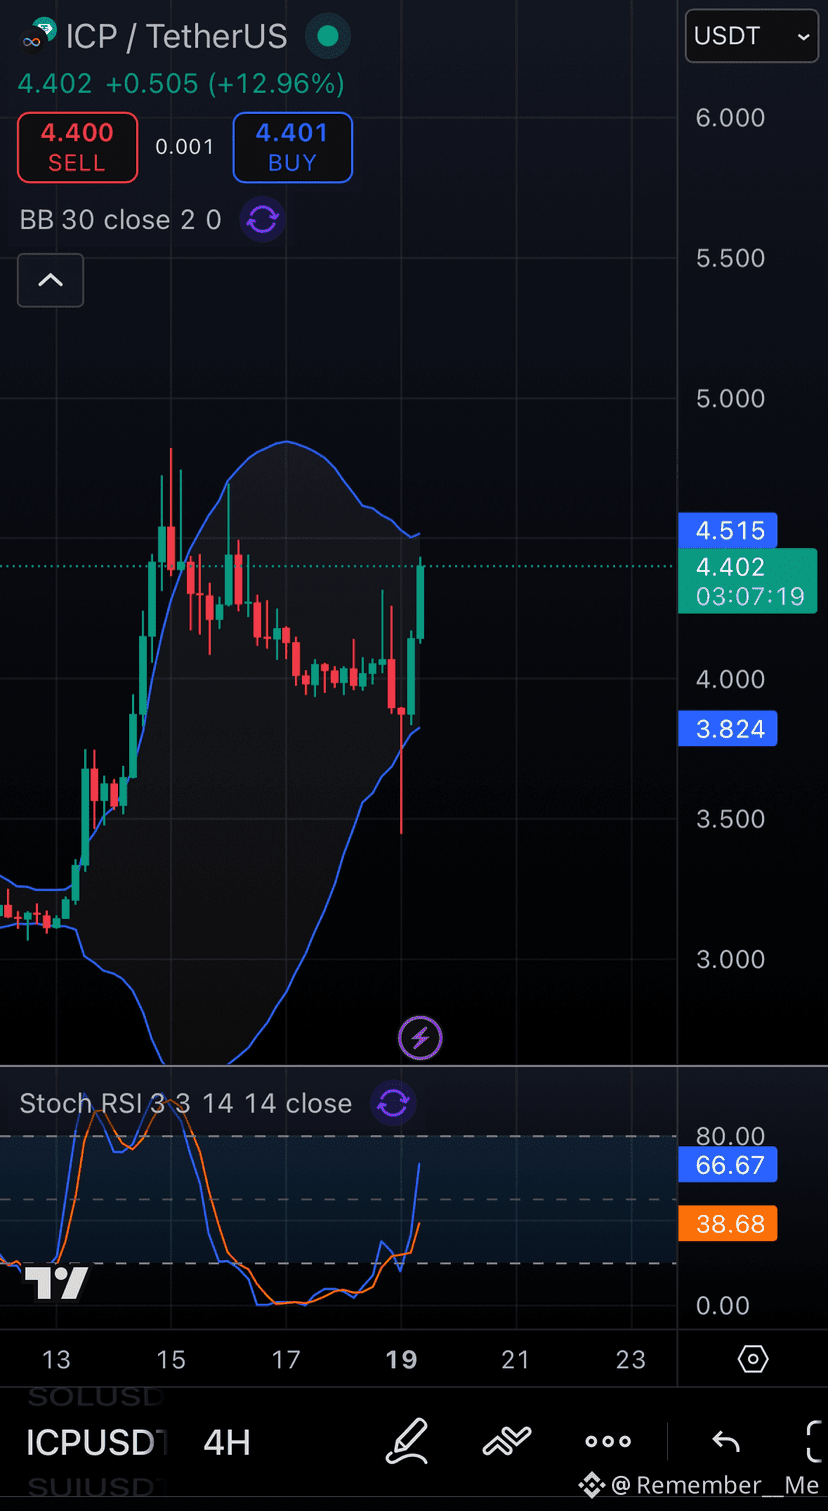
Task: Tap the ICP / TetherUS title
Action: (x=176, y=37)
